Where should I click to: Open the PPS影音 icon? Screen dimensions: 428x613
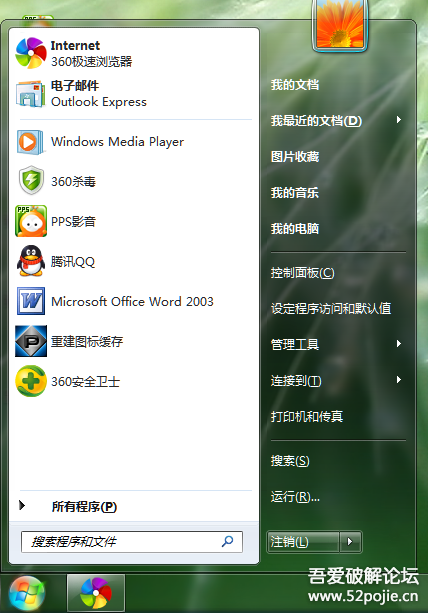pos(31,221)
